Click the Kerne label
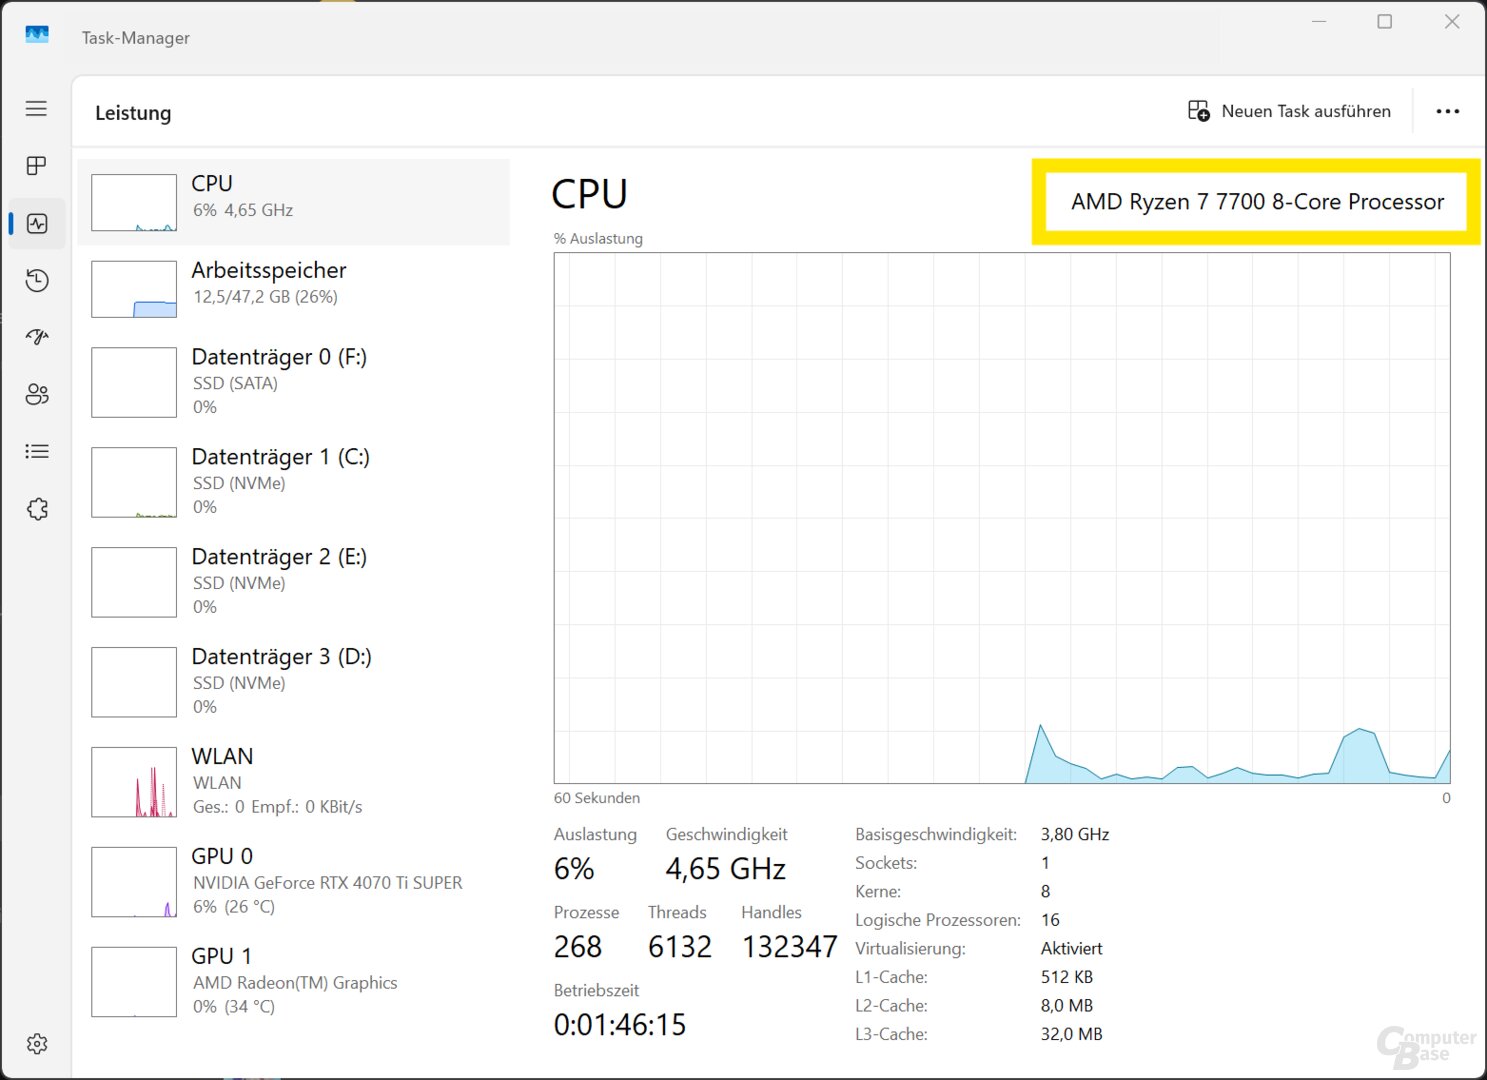 [878, 891]
